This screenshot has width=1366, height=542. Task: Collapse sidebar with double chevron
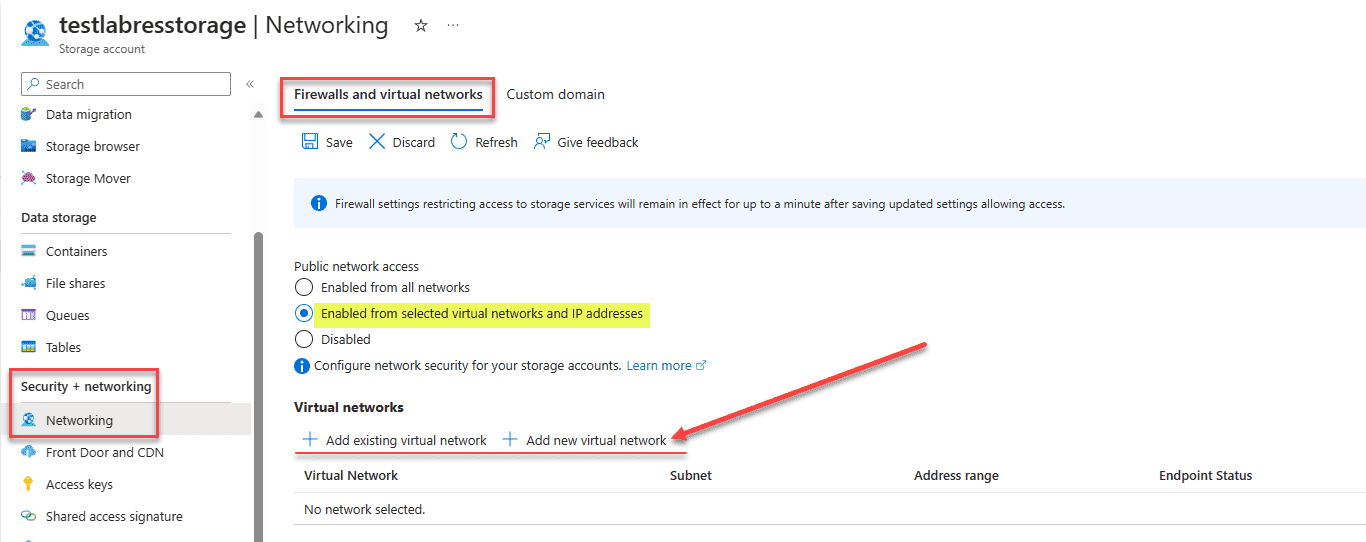click(250, 85)
